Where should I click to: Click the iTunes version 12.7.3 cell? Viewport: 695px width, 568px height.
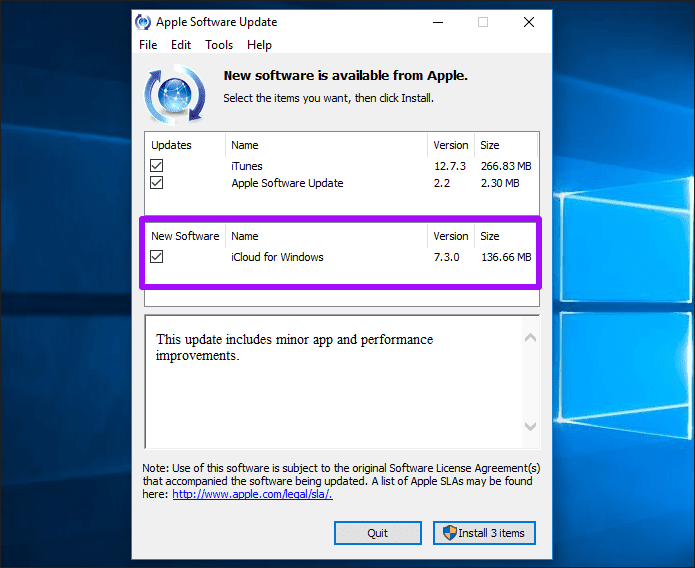pos(450,166)
